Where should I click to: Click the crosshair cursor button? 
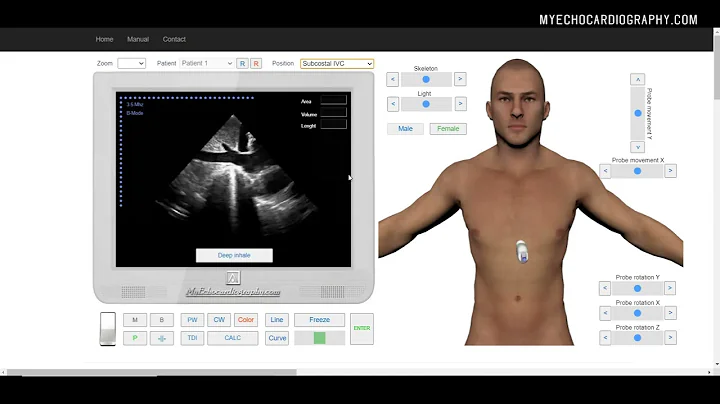[162, 338]
